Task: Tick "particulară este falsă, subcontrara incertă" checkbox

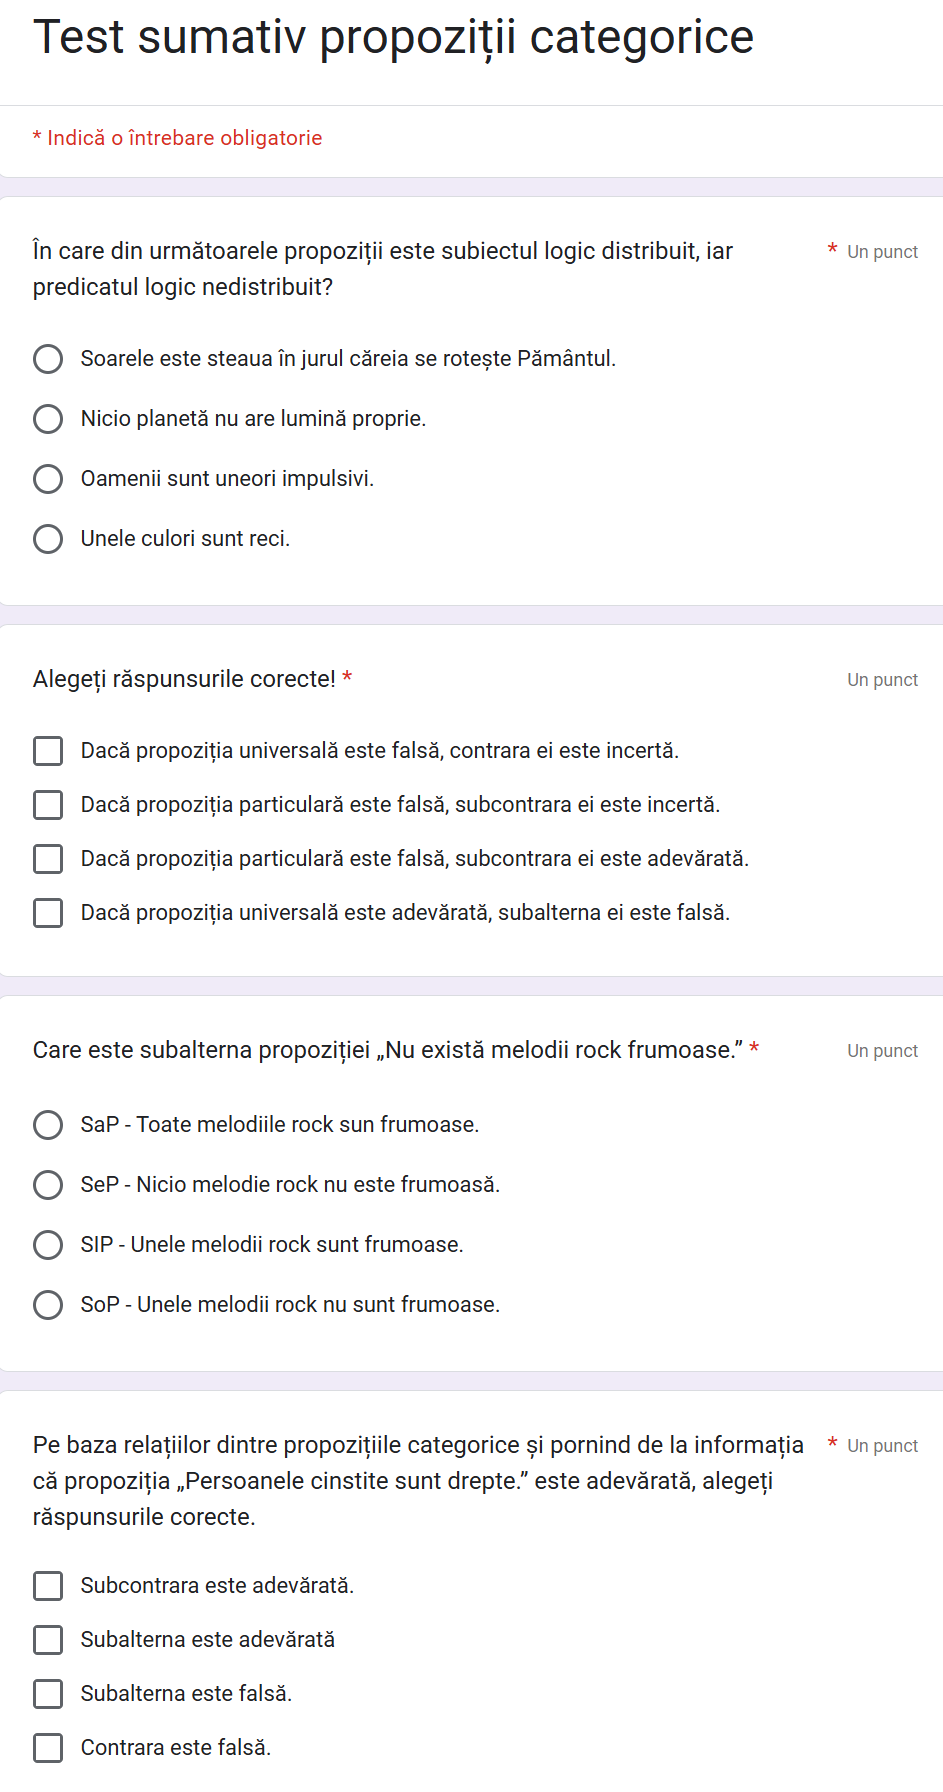Action: [48, 805]
